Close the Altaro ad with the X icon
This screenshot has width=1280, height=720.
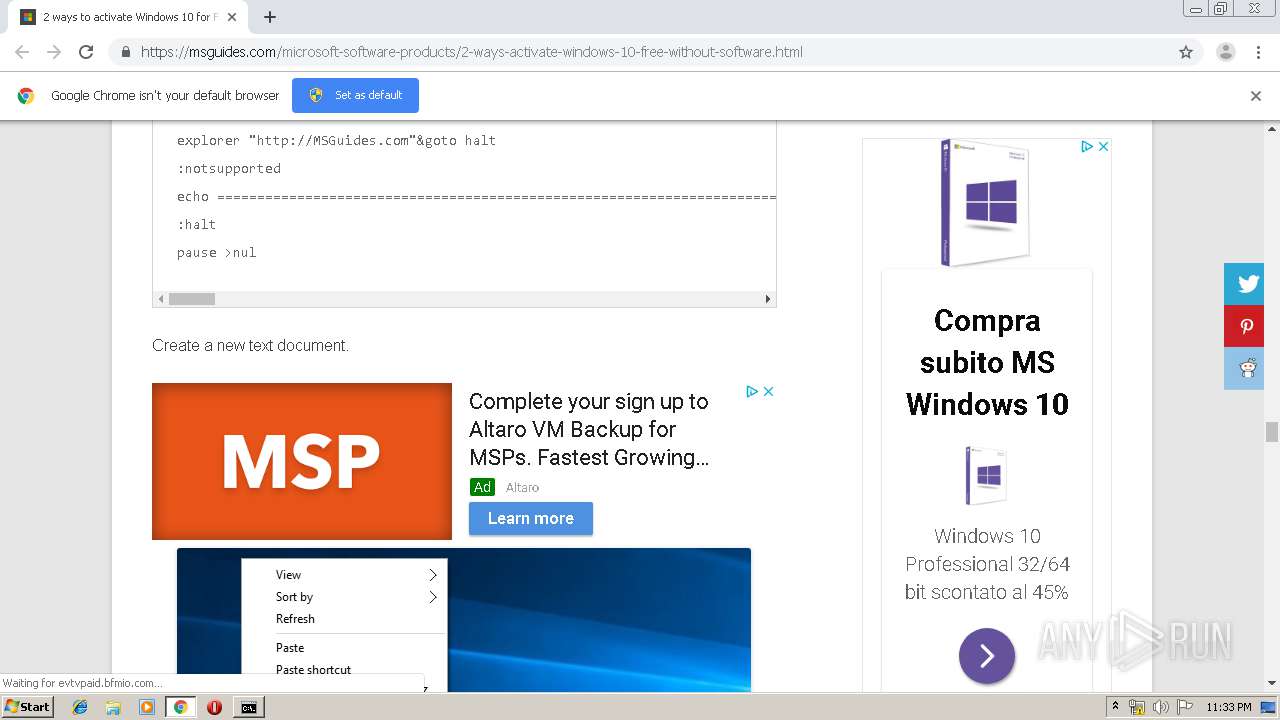click(768, 391)
